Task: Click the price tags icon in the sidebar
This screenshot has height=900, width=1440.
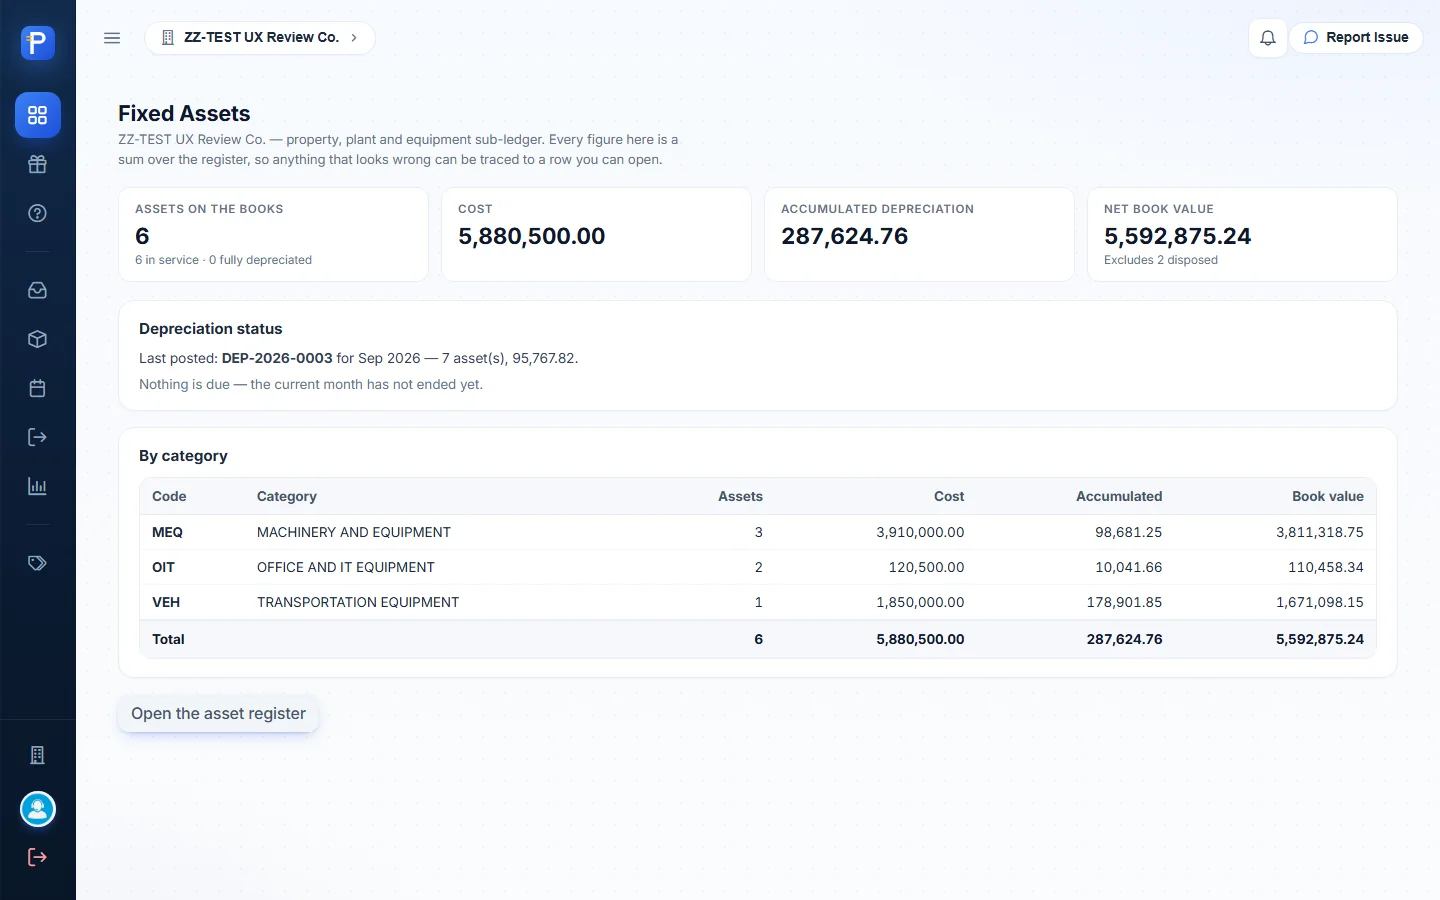Action: [x=38, y=563]
